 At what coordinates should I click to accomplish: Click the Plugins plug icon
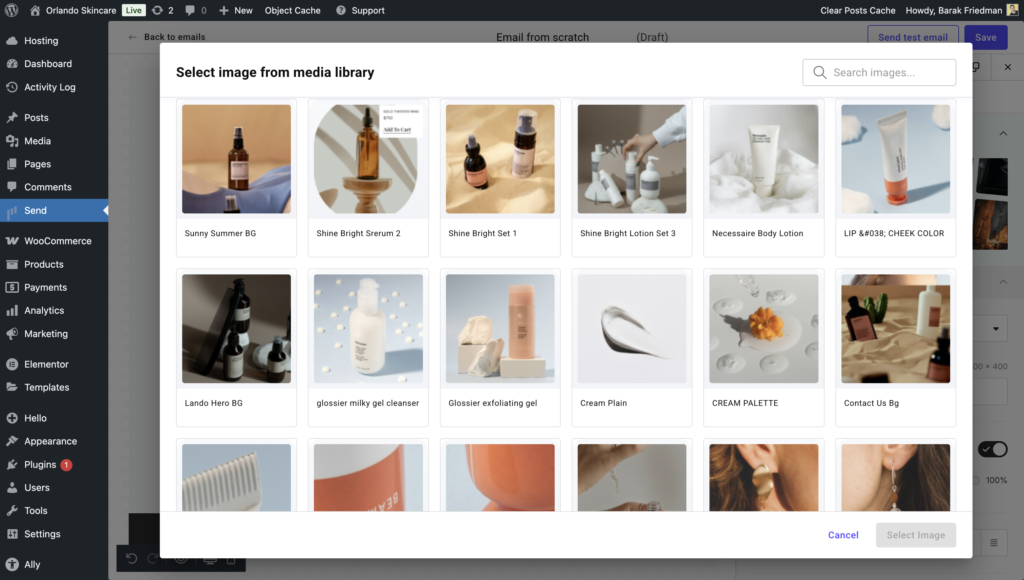click(x=12, y=464)
